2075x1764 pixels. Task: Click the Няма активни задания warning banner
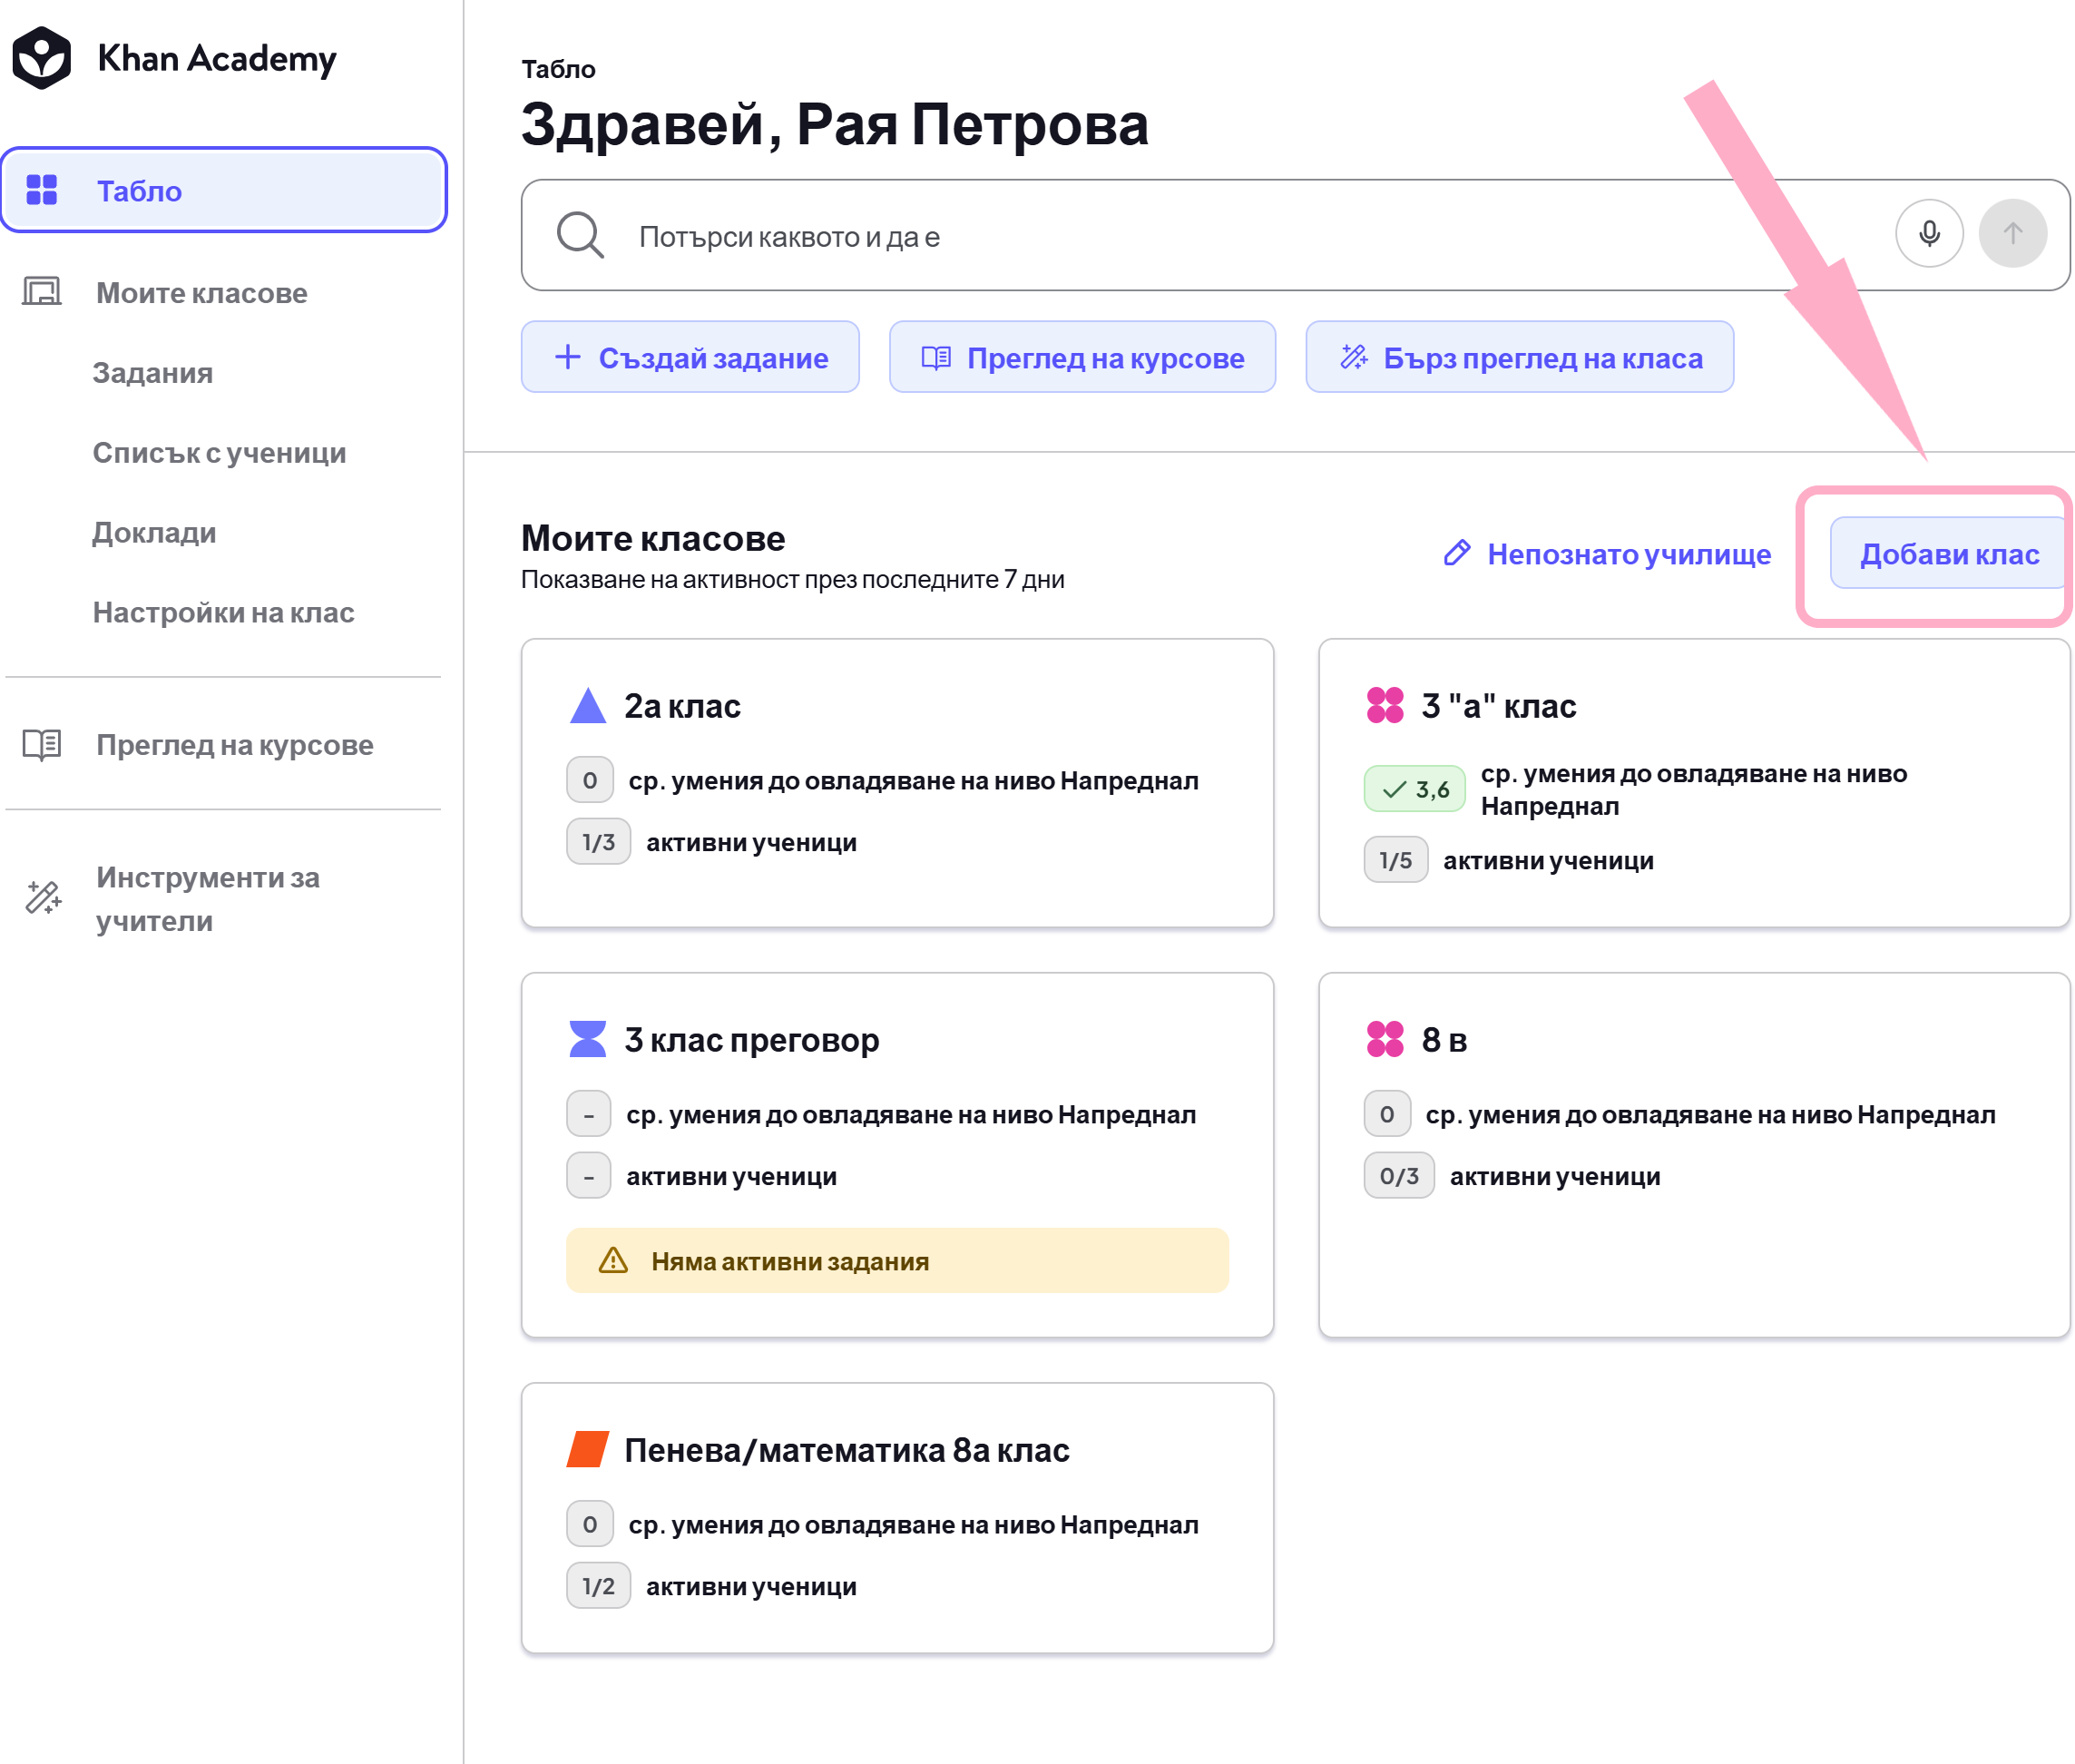897,1261
